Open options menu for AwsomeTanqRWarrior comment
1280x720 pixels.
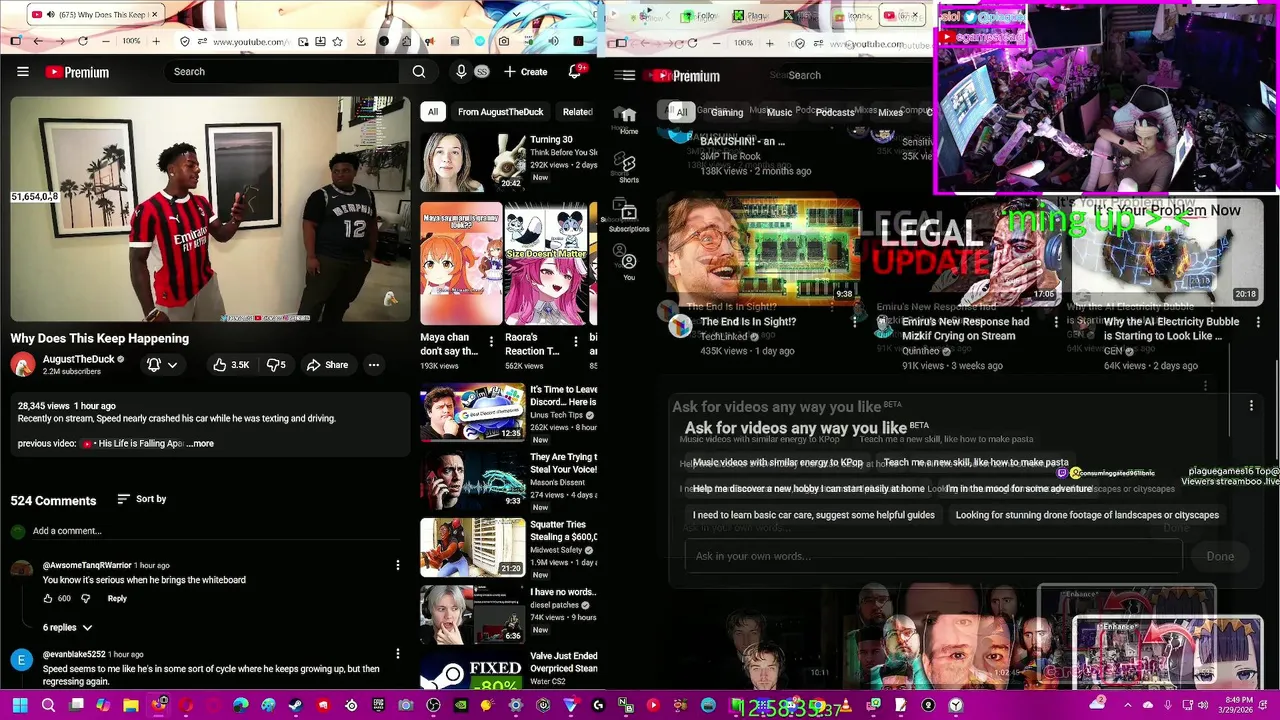[397, 565]
